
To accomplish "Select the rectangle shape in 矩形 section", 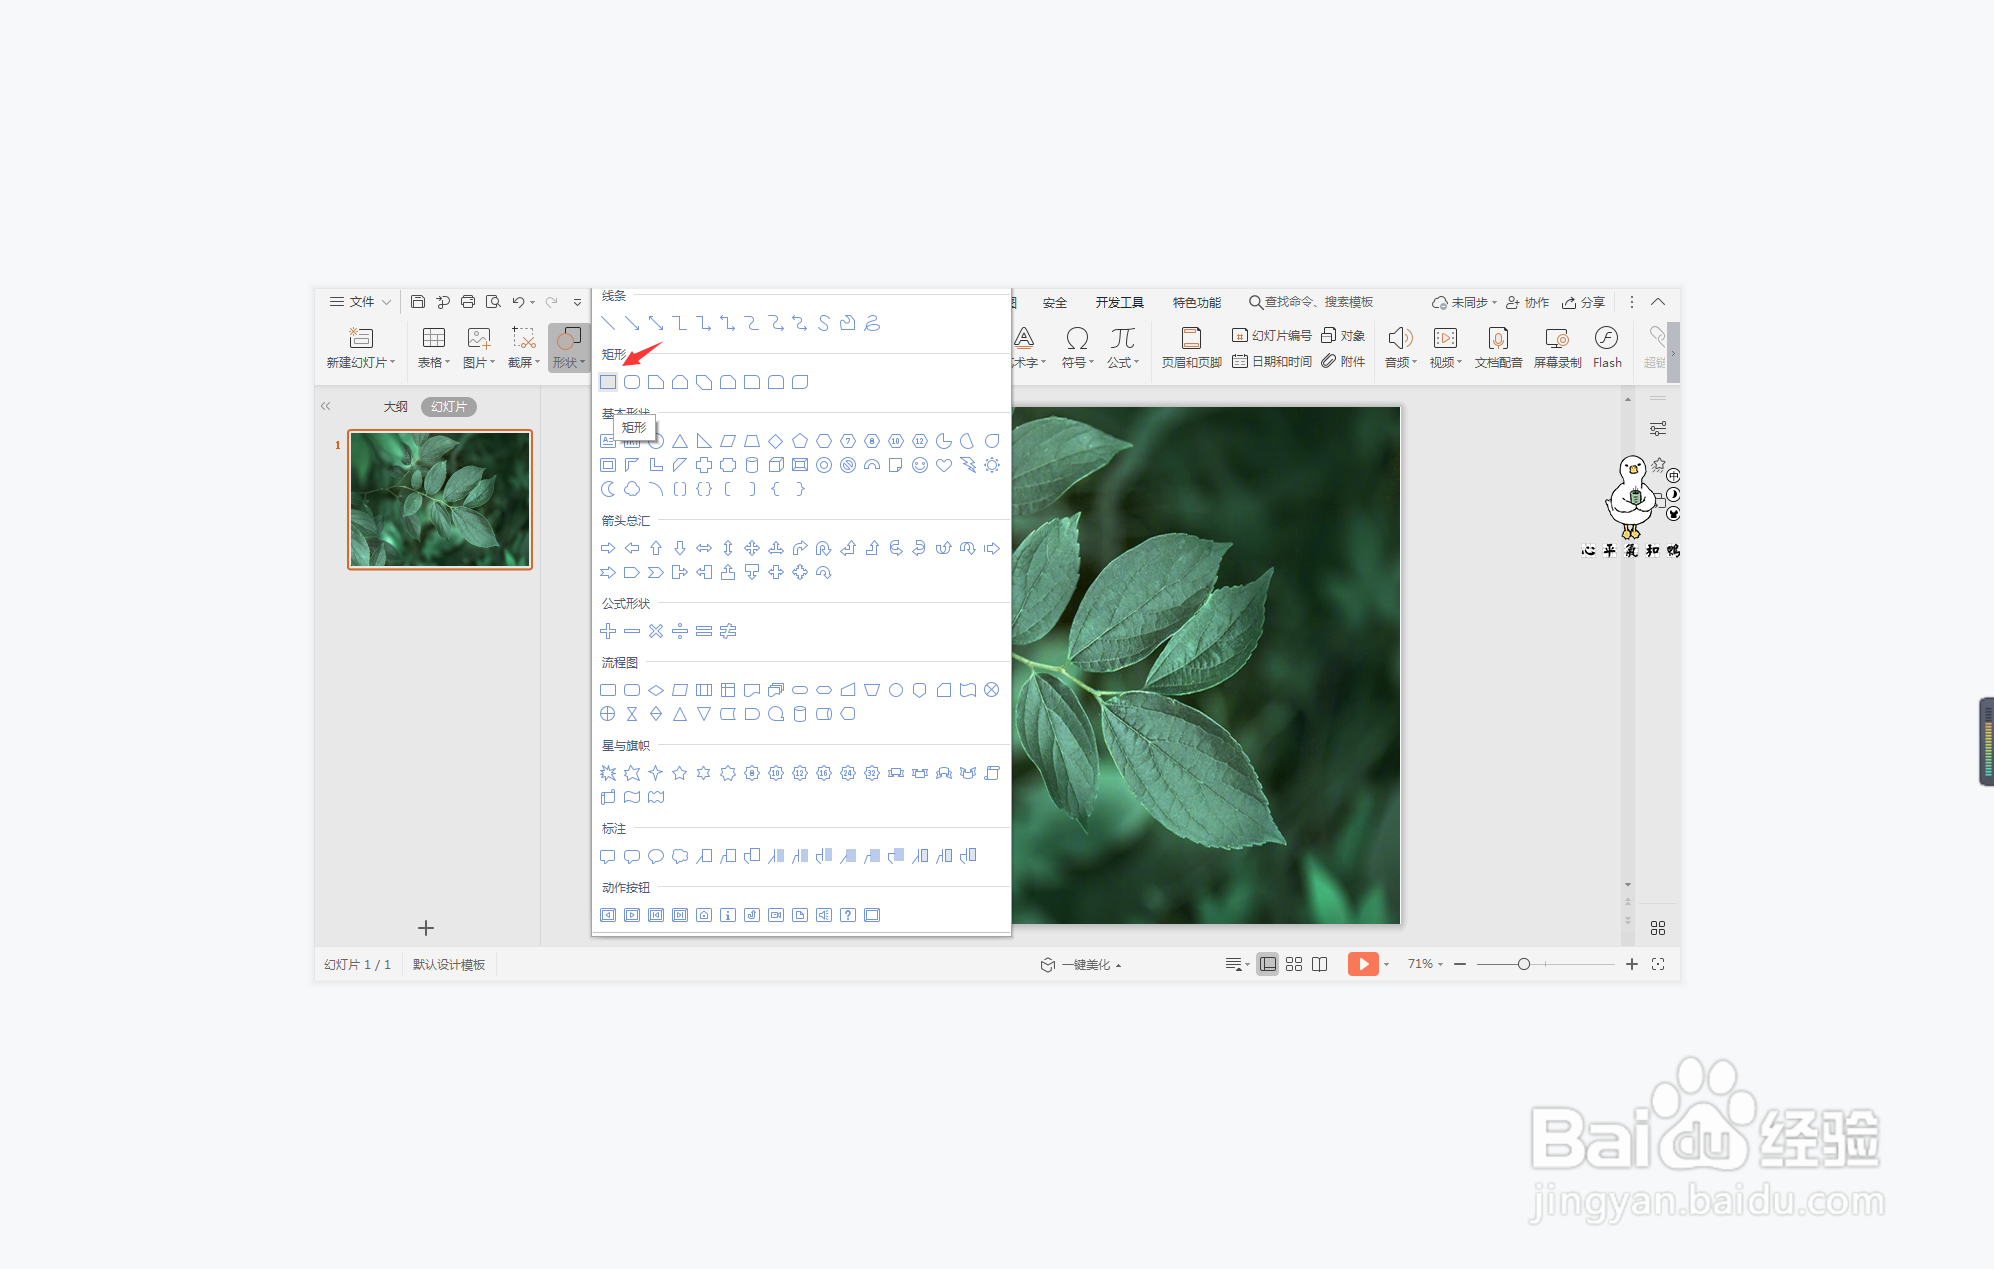I will pyautogui.click(x=608, y=382).
